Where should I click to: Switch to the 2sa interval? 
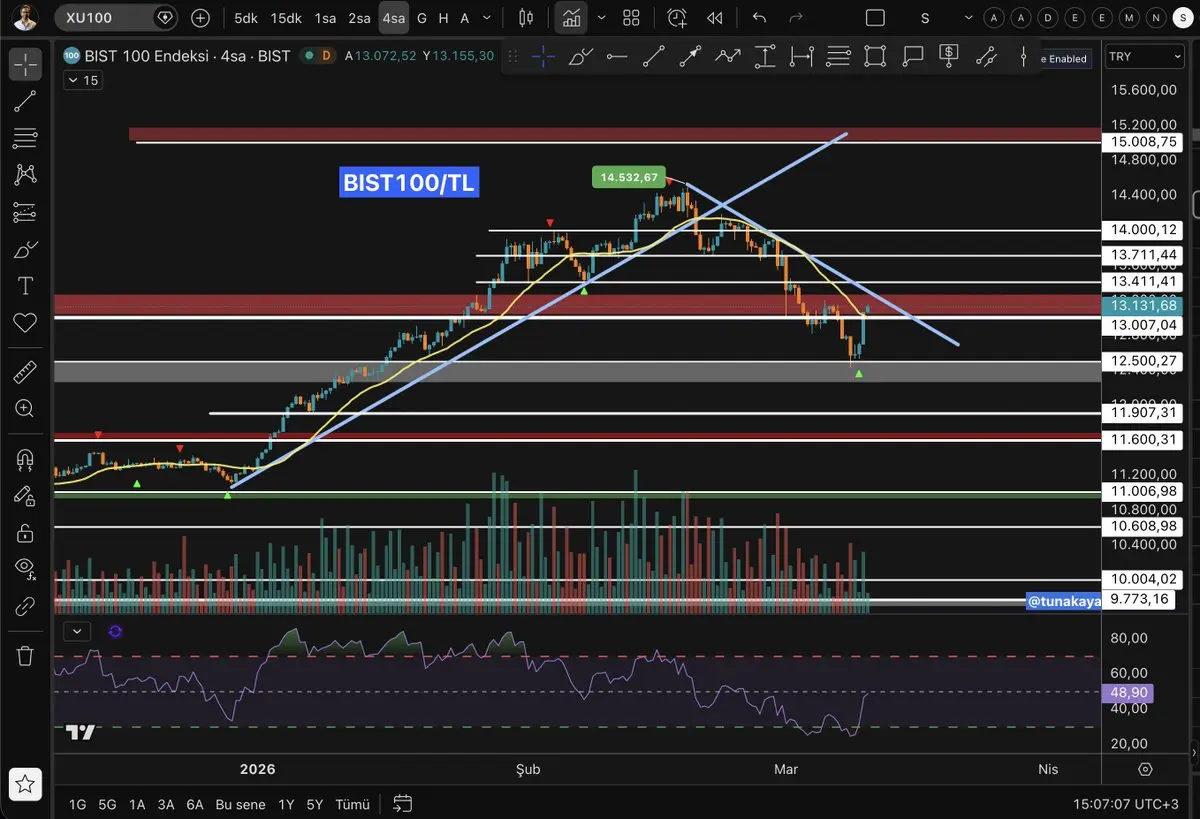tap(359, 18)
